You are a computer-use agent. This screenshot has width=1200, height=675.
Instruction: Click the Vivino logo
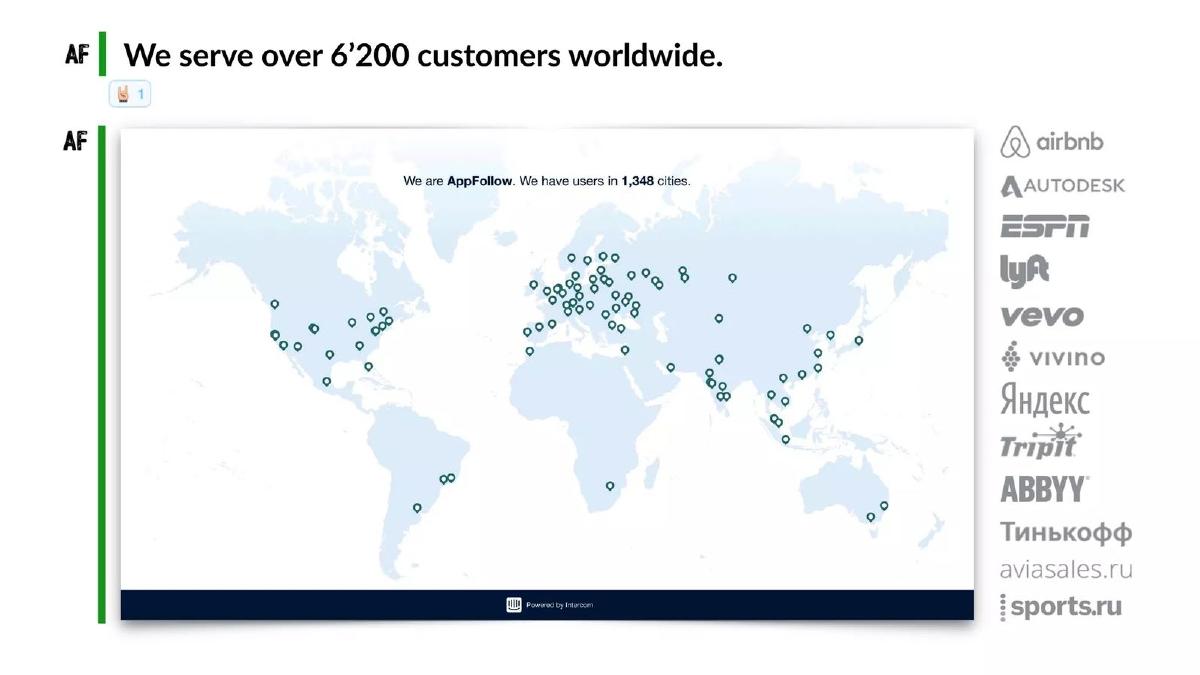(1053, 357)
